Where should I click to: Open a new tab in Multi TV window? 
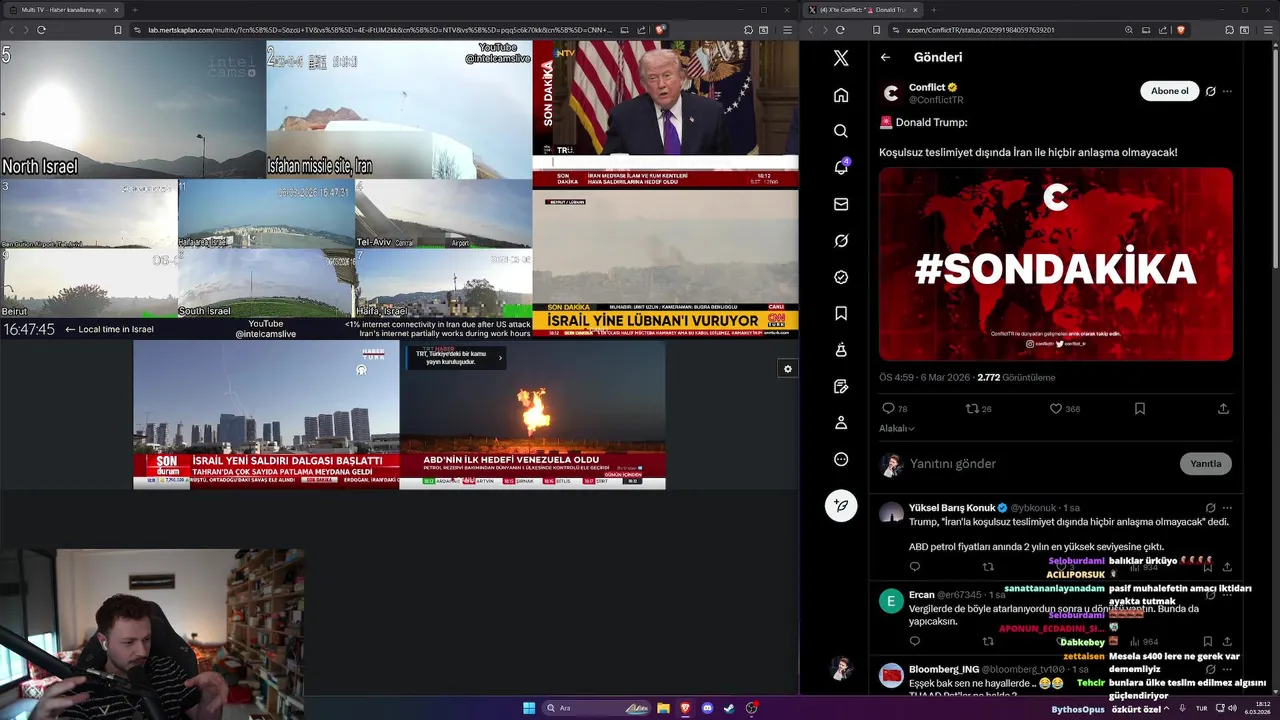pyautogui.click(x=135, y=10)
